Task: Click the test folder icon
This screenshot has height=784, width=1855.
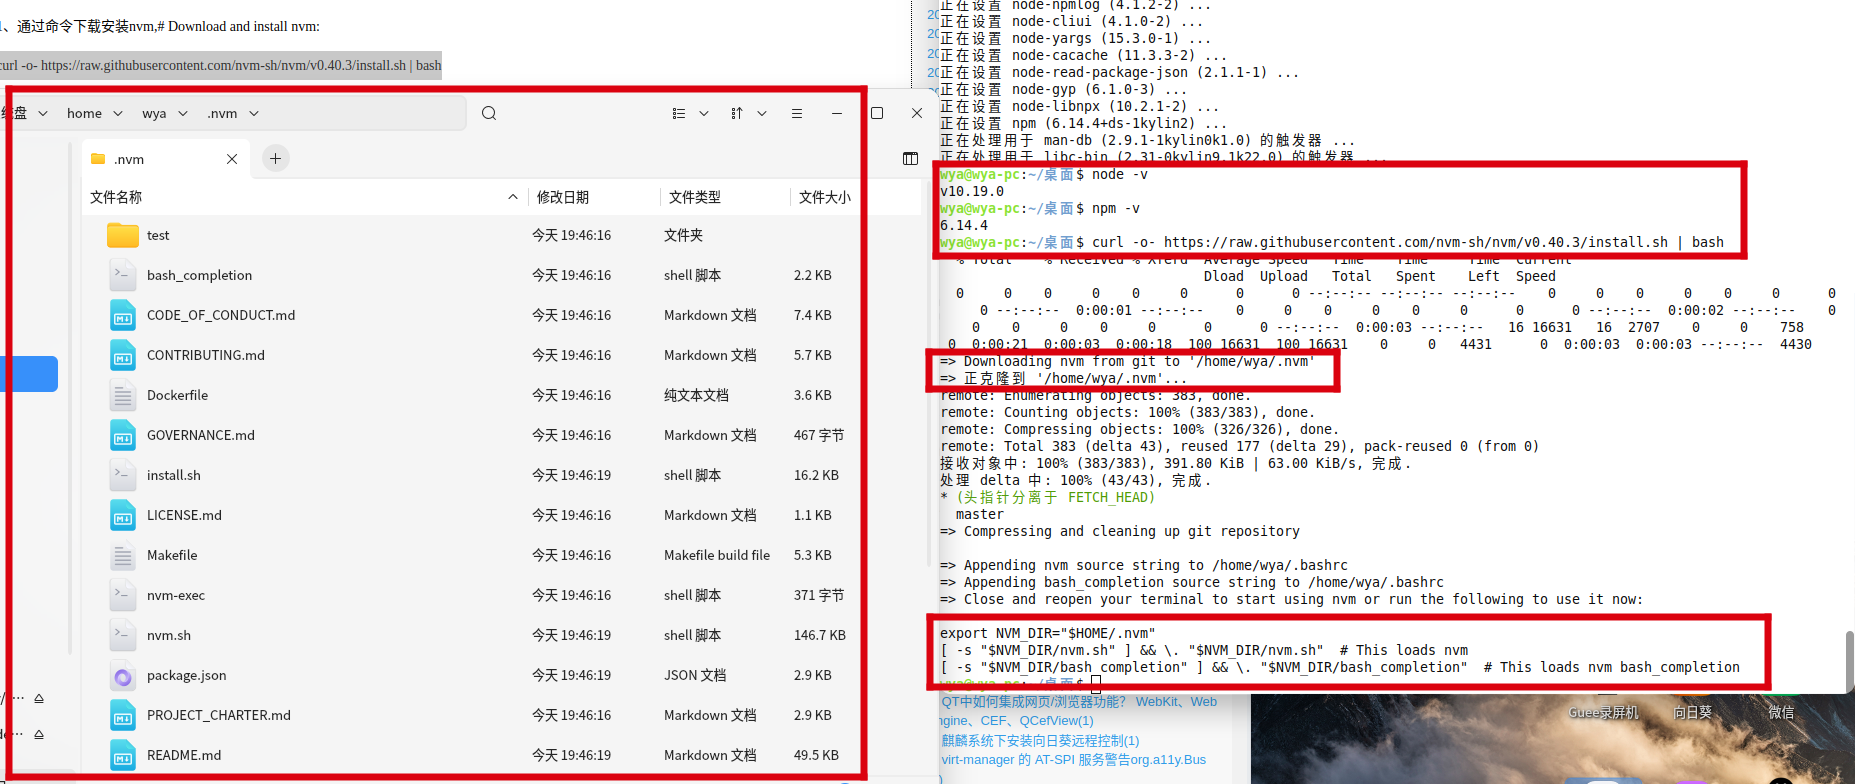Action: [123, 235]
